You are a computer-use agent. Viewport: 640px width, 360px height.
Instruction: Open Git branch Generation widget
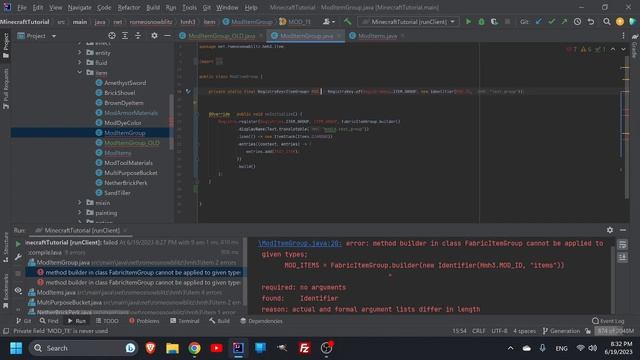(561, 331)
